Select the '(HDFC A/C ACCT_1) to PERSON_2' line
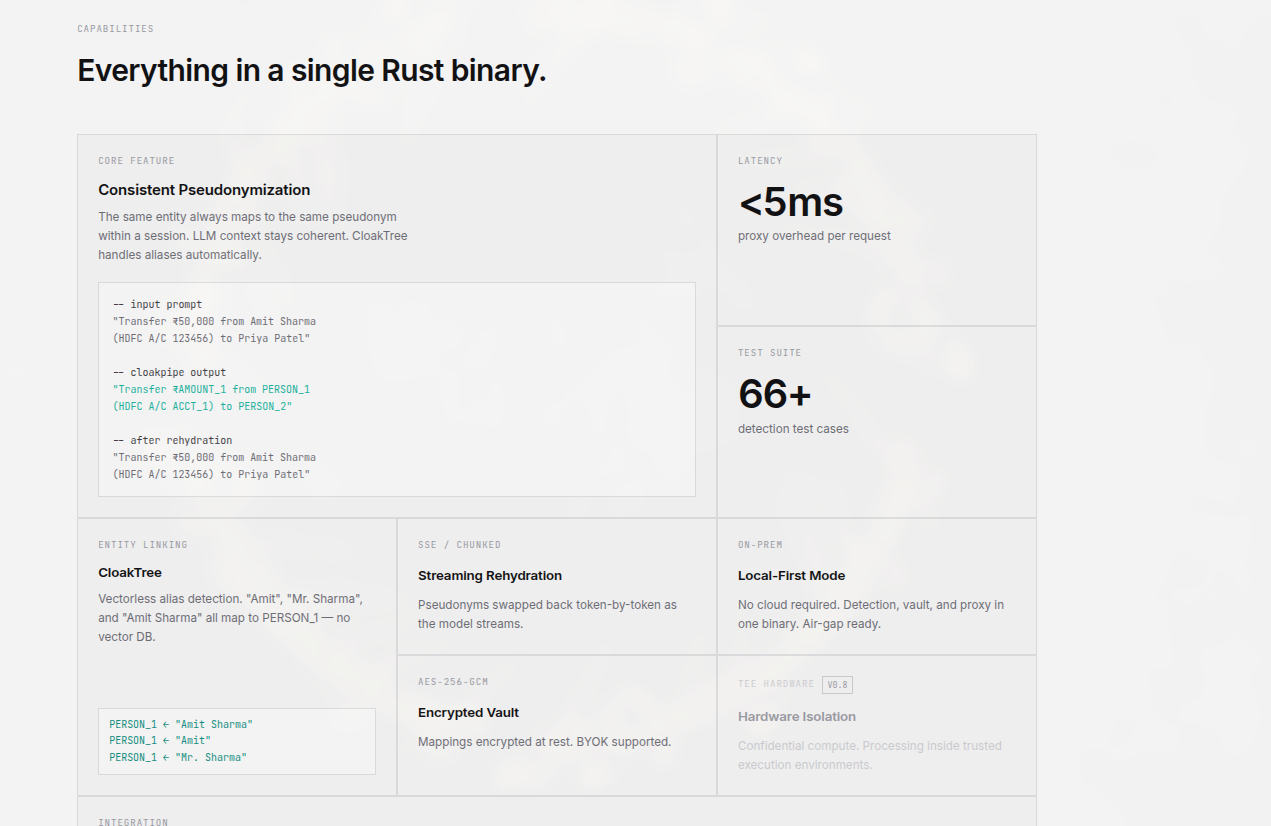Screen dimensions: 1271x826 202,407
